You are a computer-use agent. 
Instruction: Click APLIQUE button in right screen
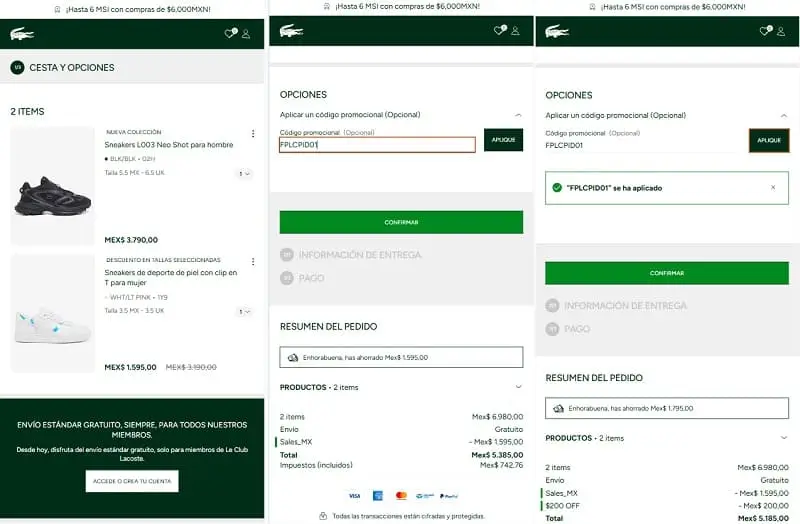point(769,140)
